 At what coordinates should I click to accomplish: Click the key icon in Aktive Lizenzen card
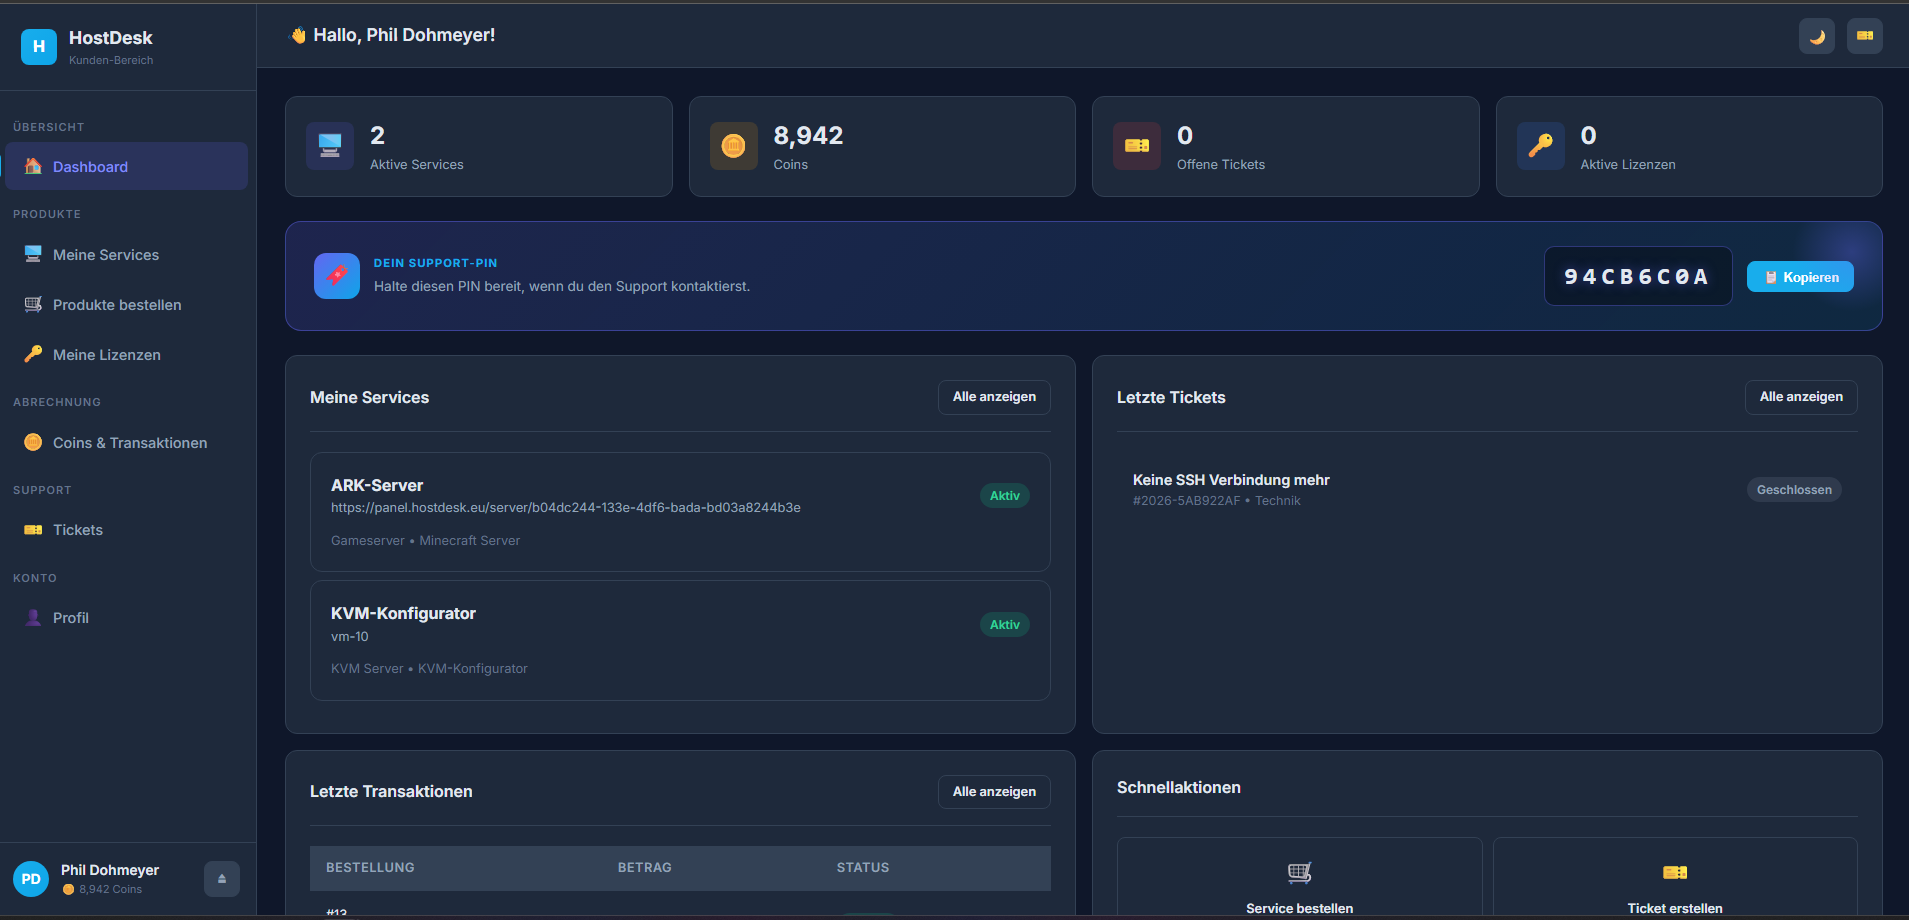click(1540, 147)
